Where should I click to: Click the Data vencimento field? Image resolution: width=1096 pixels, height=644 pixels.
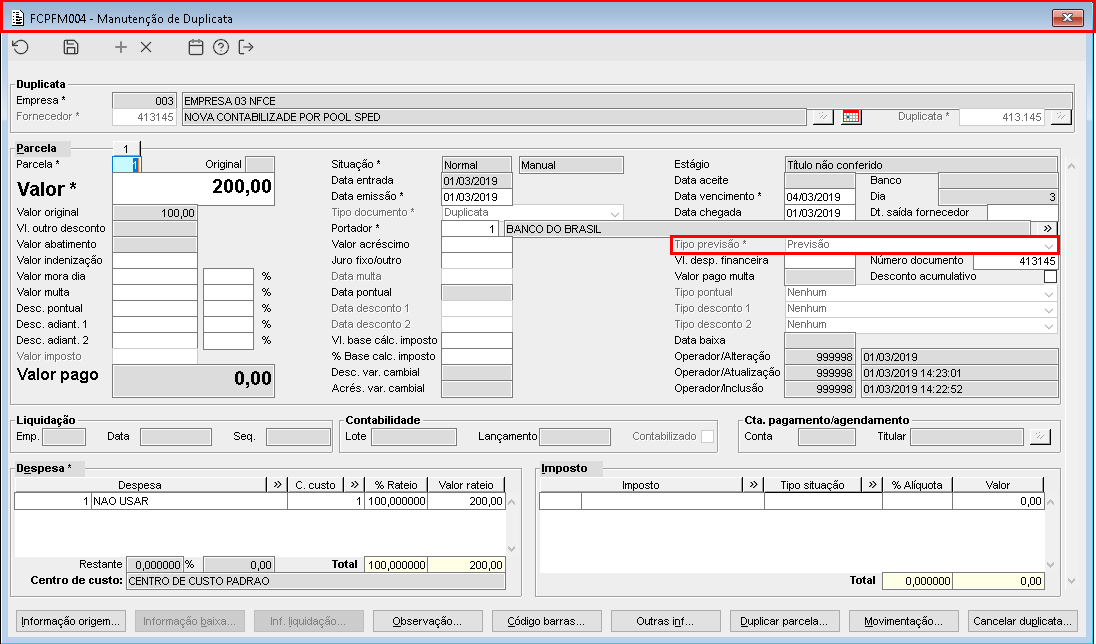tap(820, 196)
